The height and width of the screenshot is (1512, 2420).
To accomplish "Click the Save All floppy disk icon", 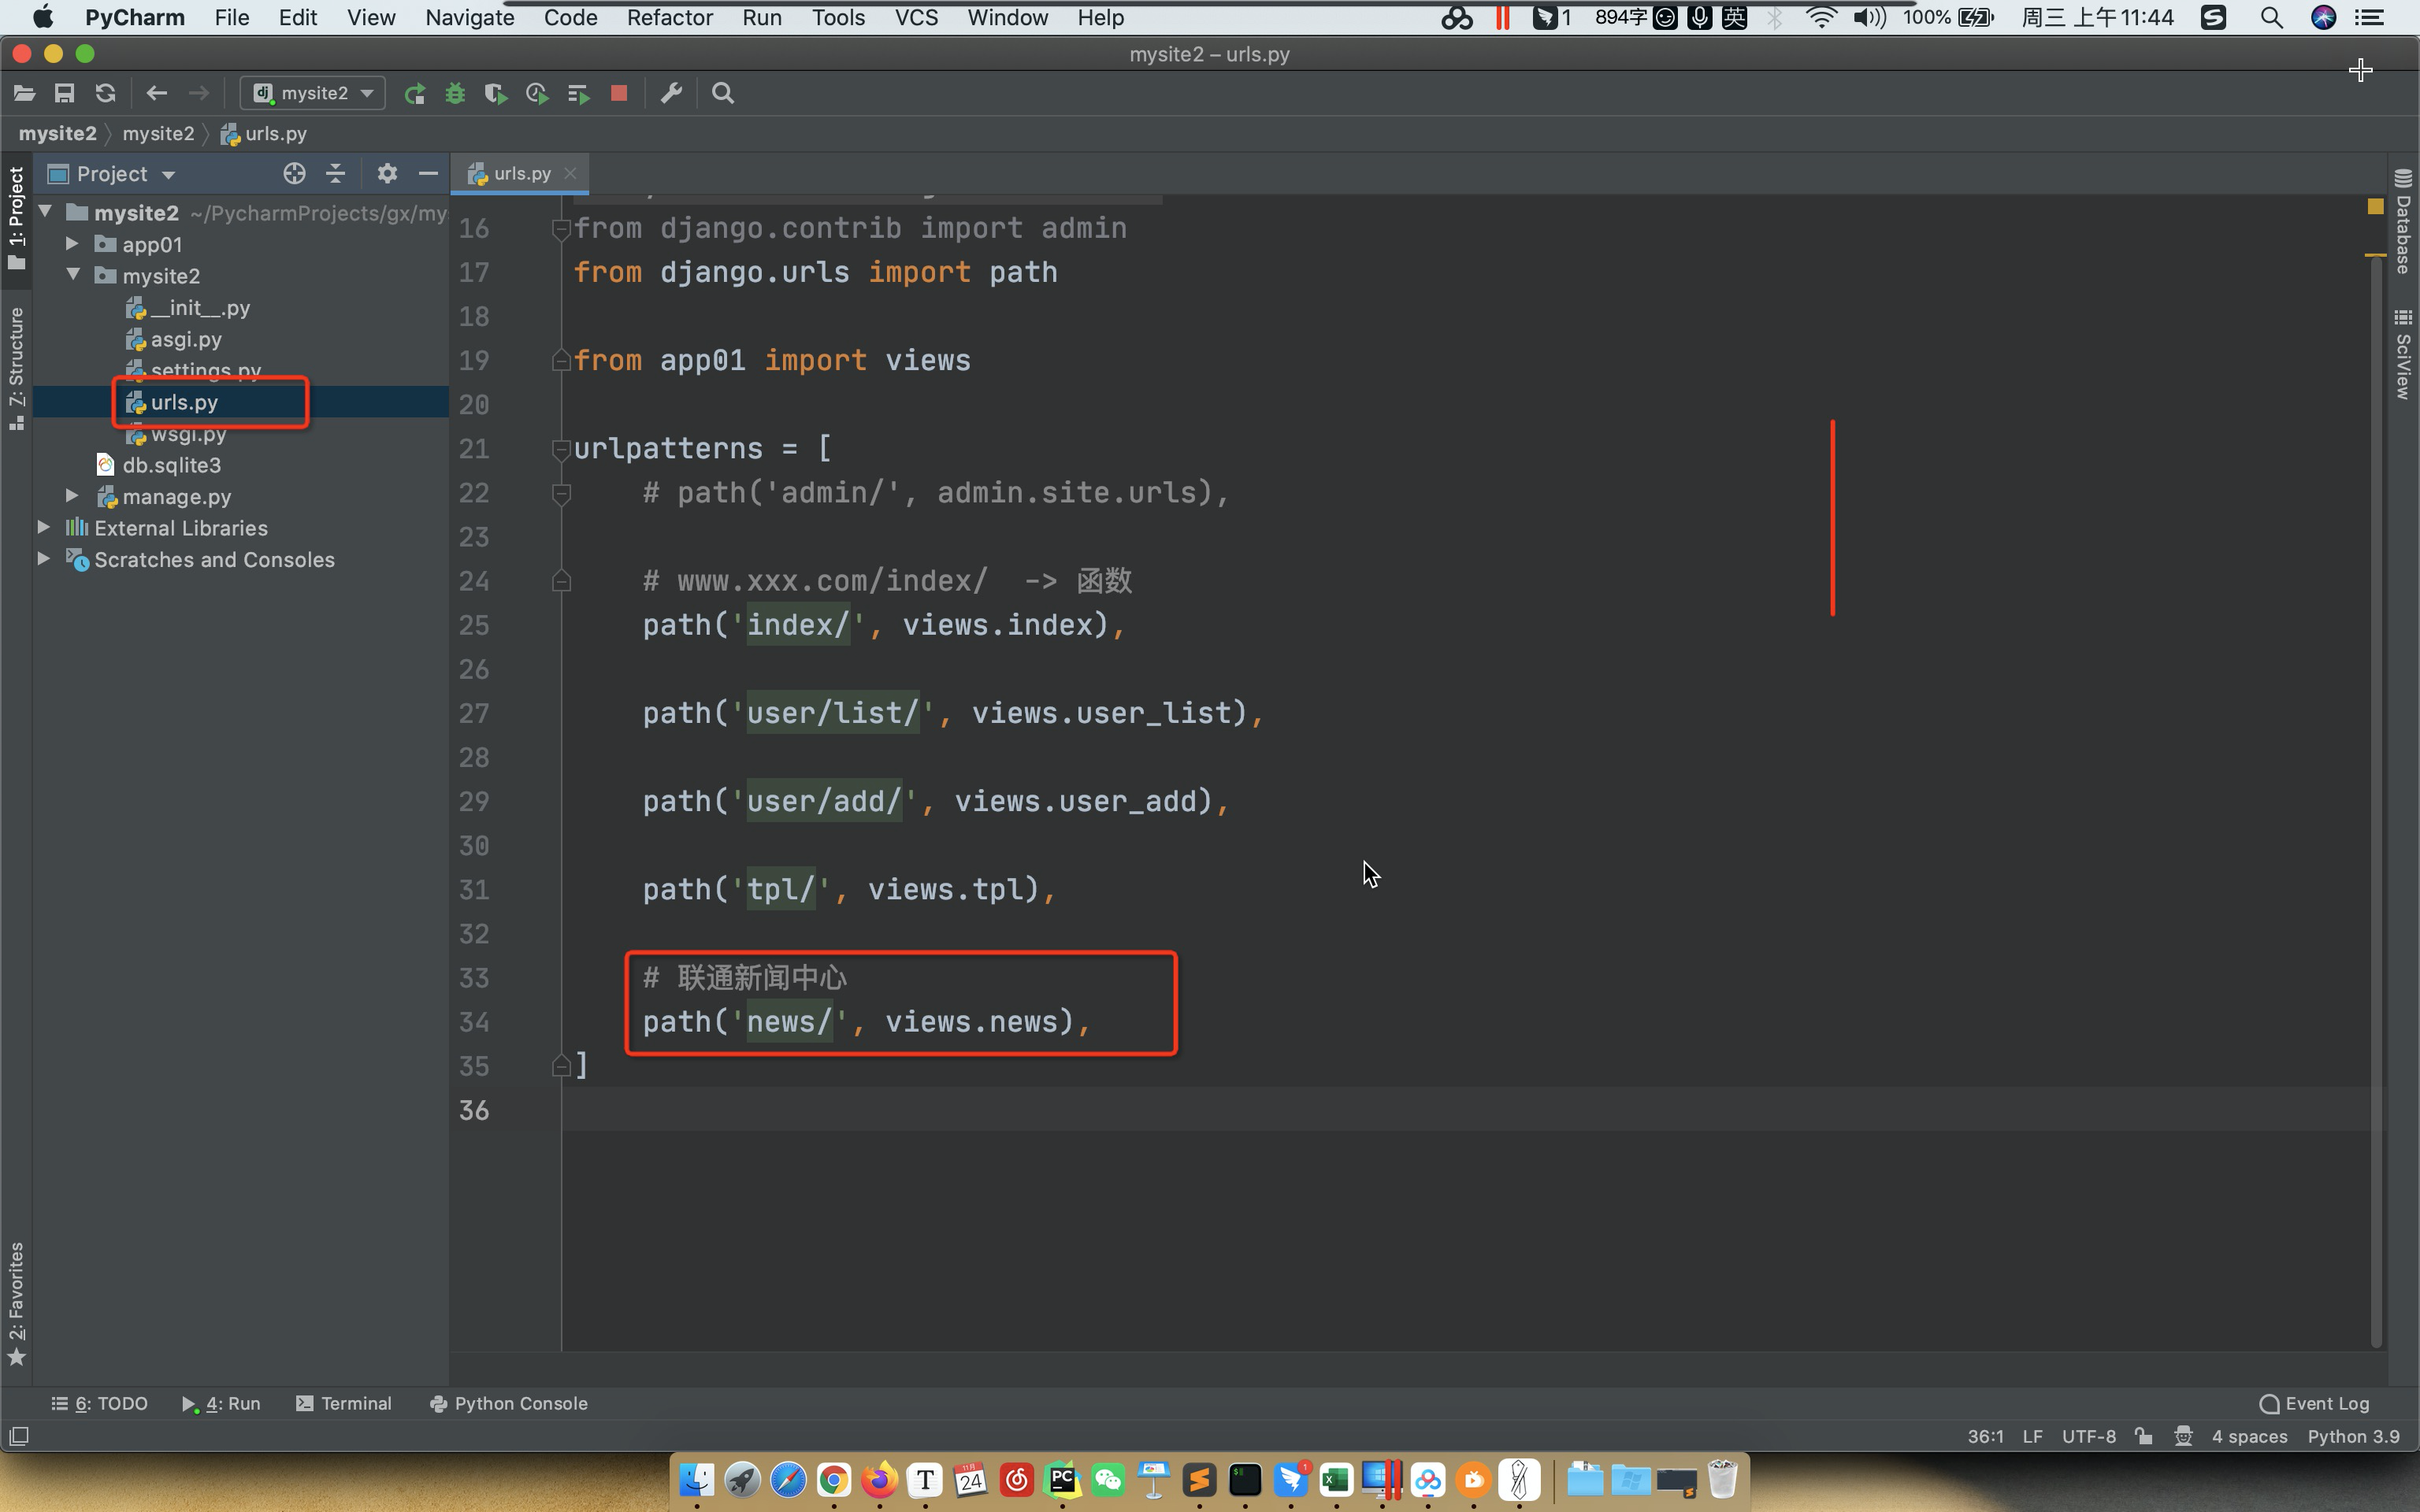I will tap(64, 93).
